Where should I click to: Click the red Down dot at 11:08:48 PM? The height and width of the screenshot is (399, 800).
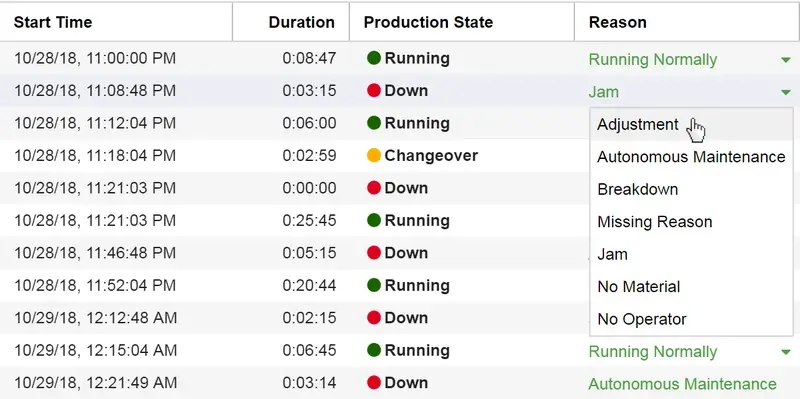(x=374, y=91)
